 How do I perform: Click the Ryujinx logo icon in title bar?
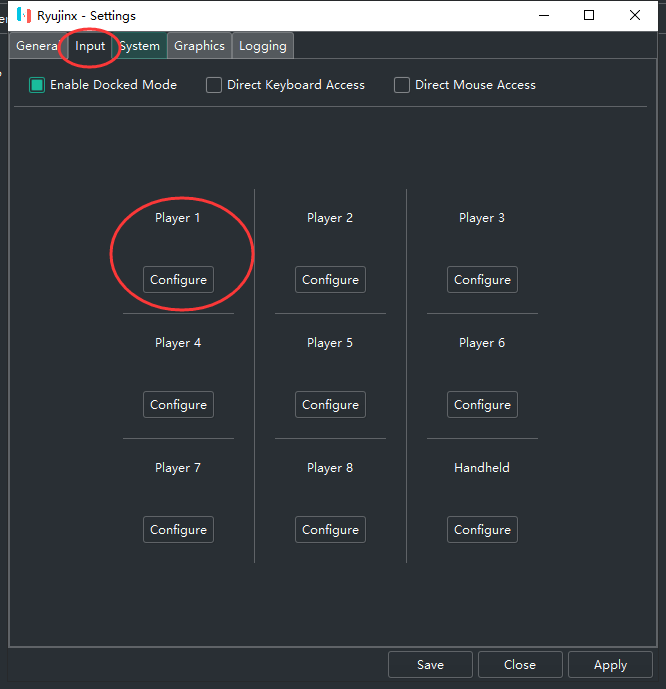point(24,16)
